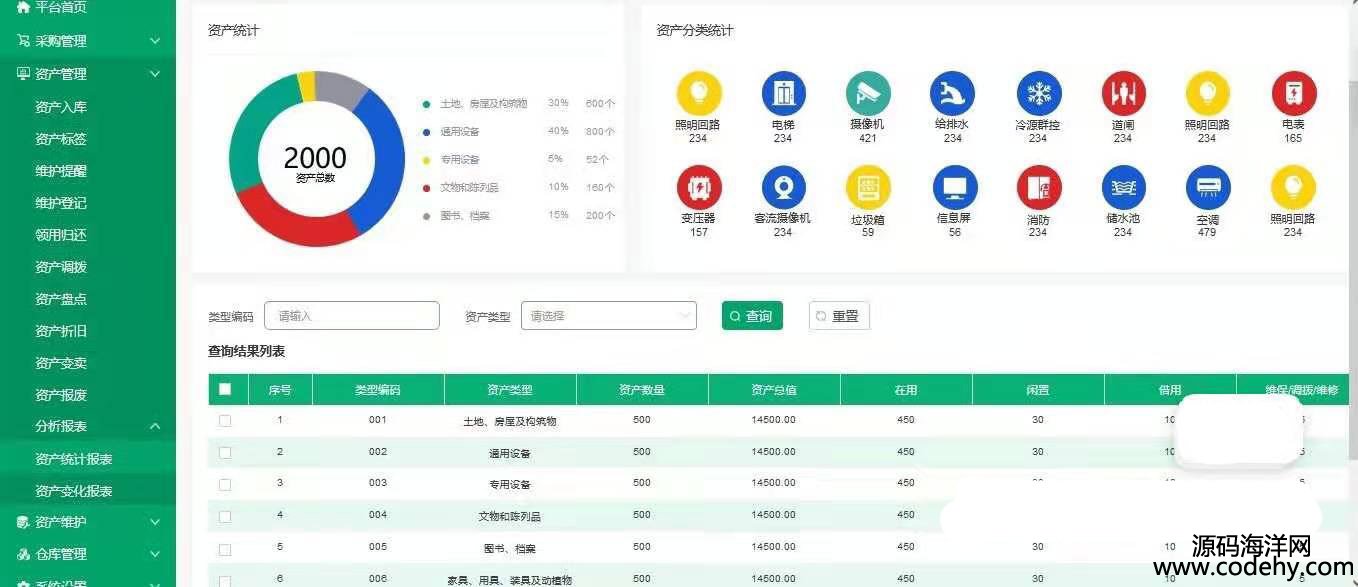Open the 冷源群控 snowflake icon
The height and width of the screenshot is (587, 1358).
point(1039,94)
